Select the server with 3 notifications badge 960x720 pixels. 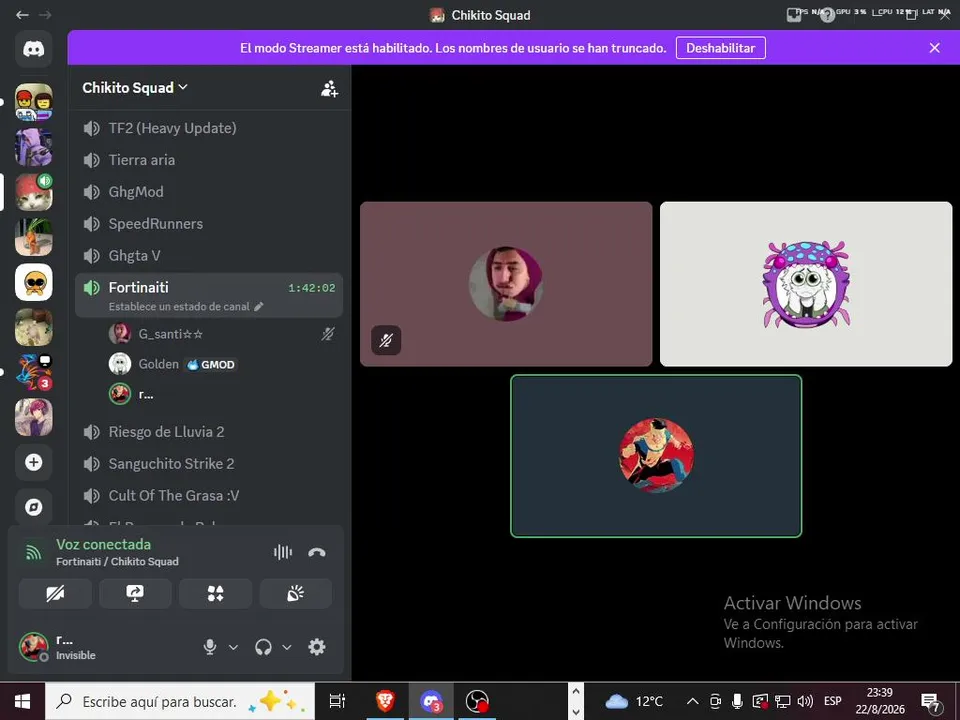(34, 372)
